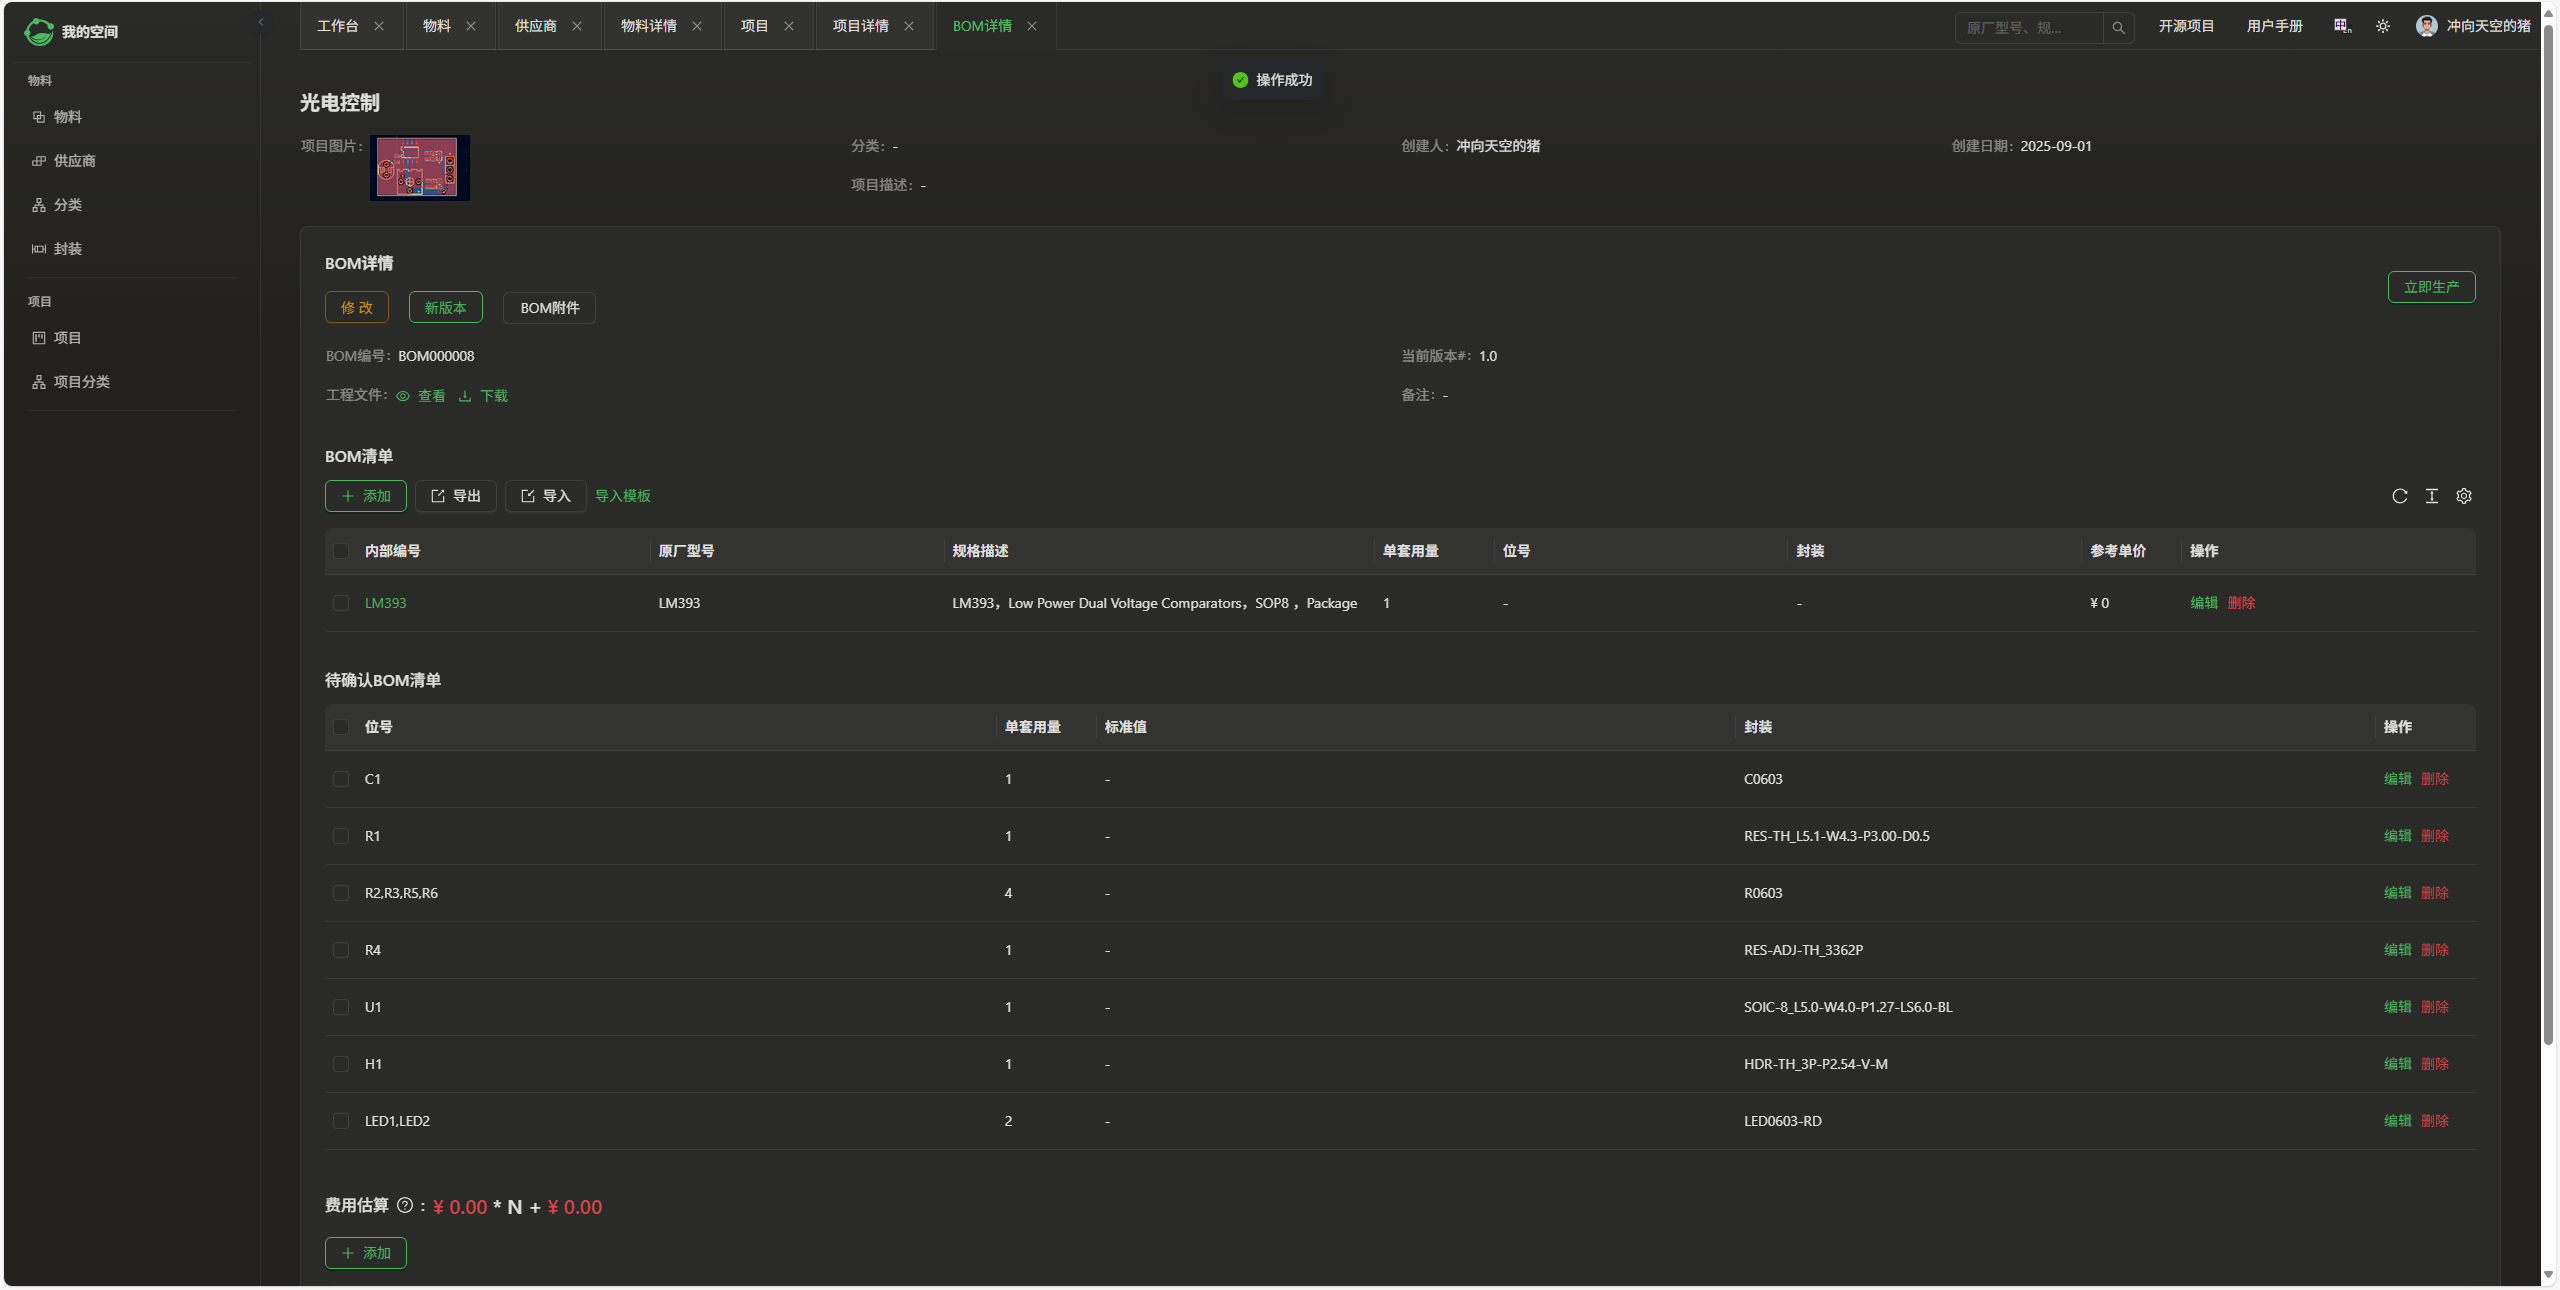
Task: Close the 供应商 tab
Action: pos(577,26)
